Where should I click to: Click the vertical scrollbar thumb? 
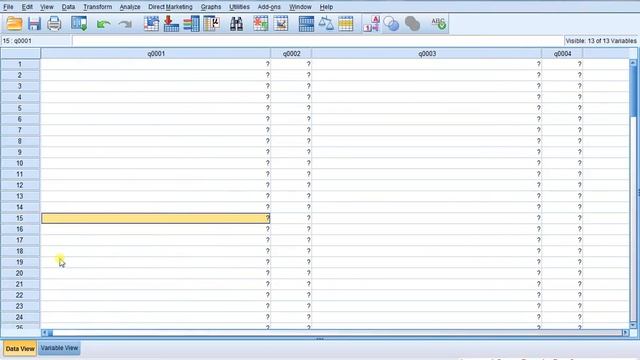pos(633,91)
